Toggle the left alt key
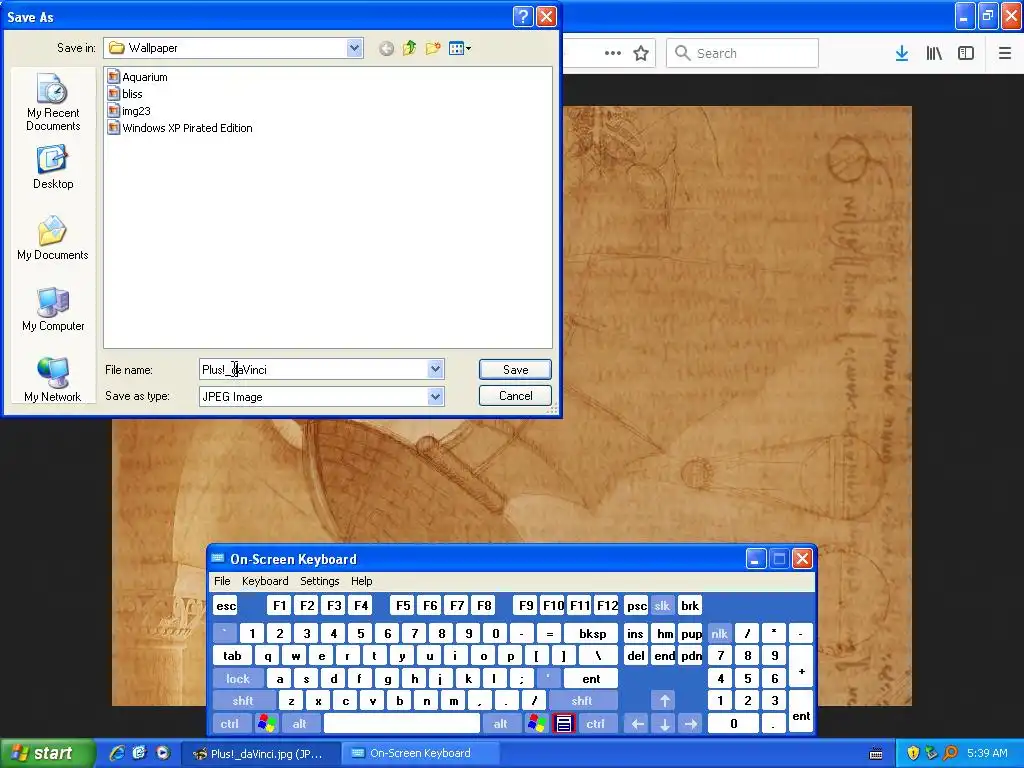The height and width of the screenshot is (768, 1024). click(x=300, y=724)
